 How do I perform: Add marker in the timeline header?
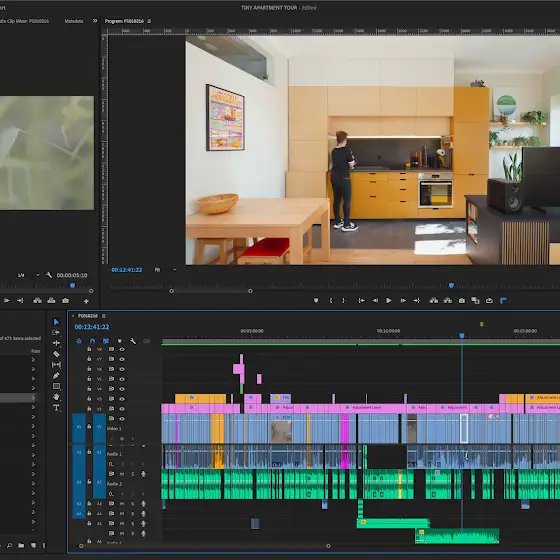[120, 341]
